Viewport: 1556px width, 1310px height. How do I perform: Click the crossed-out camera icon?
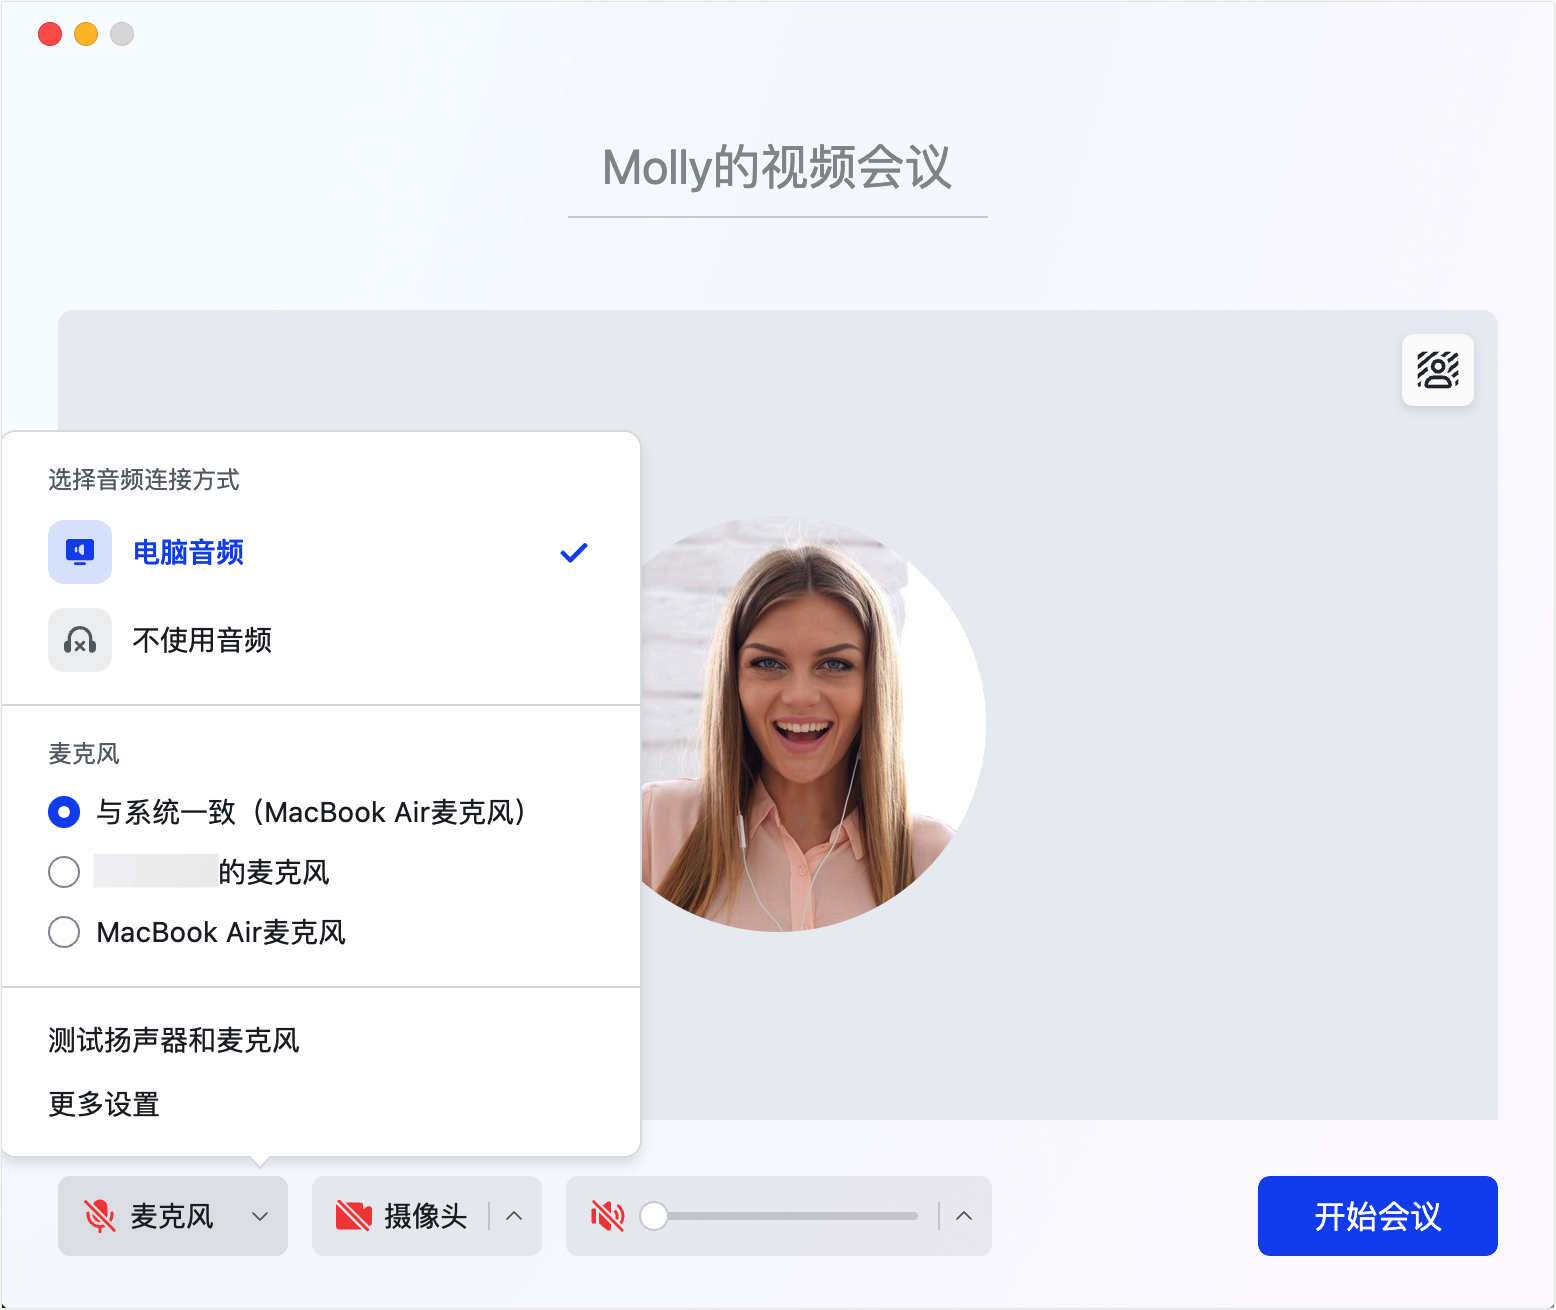pyautogui.click(x=355, y=1215)
